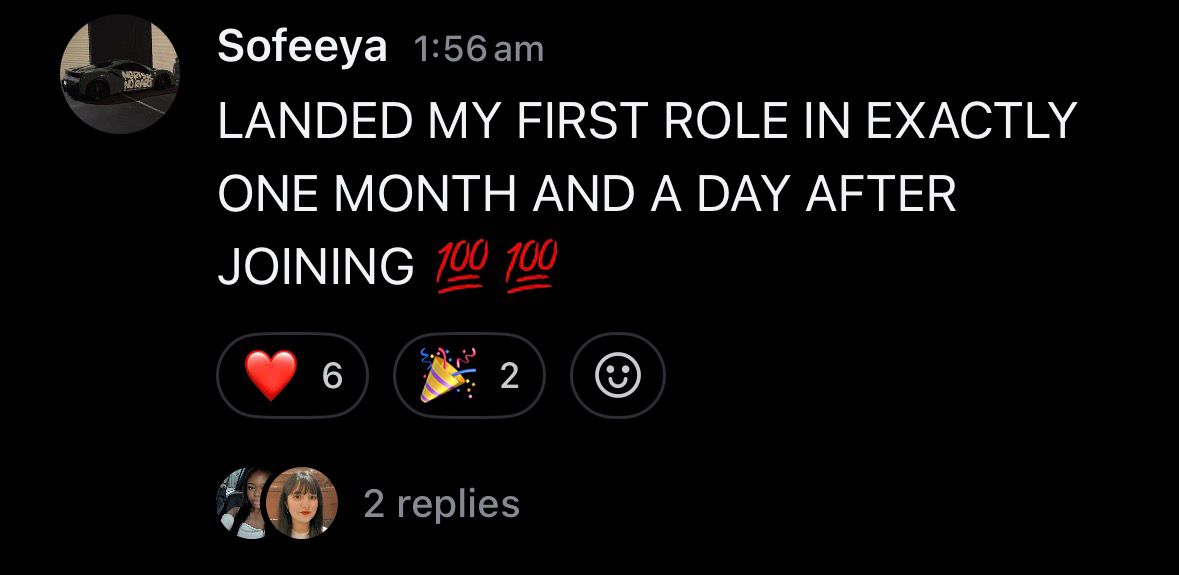The height and width of the screenshot is (575, 1179).
Task: Open the add reaction smiley picker
Action: coord(618,375)
